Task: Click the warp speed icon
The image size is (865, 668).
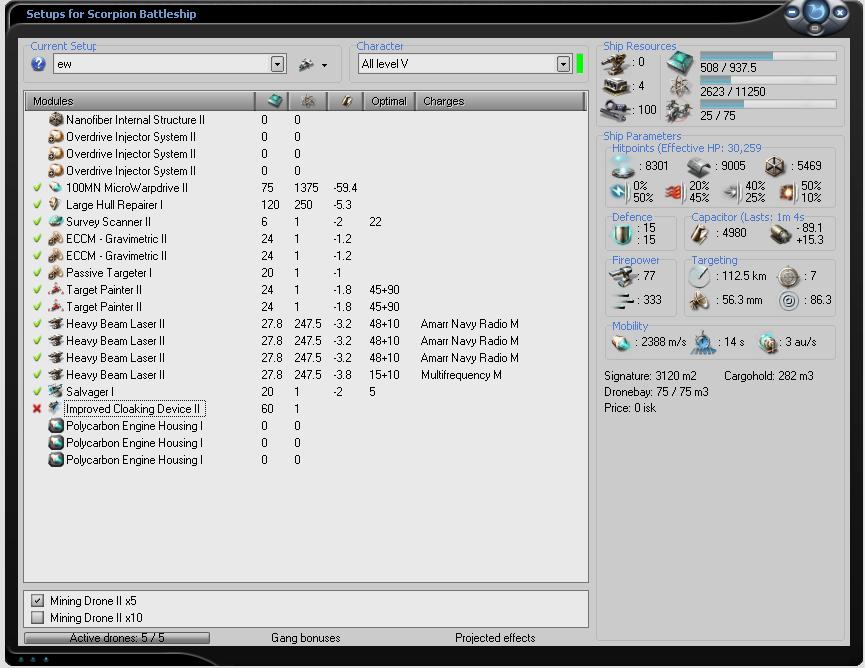Action: [768, 343]
